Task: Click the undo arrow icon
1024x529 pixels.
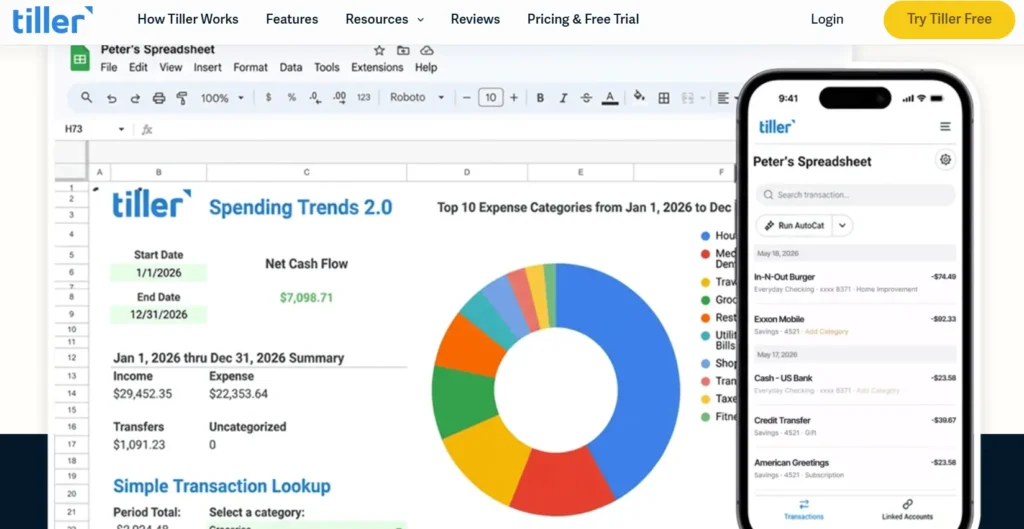Action: pos(112,98)
